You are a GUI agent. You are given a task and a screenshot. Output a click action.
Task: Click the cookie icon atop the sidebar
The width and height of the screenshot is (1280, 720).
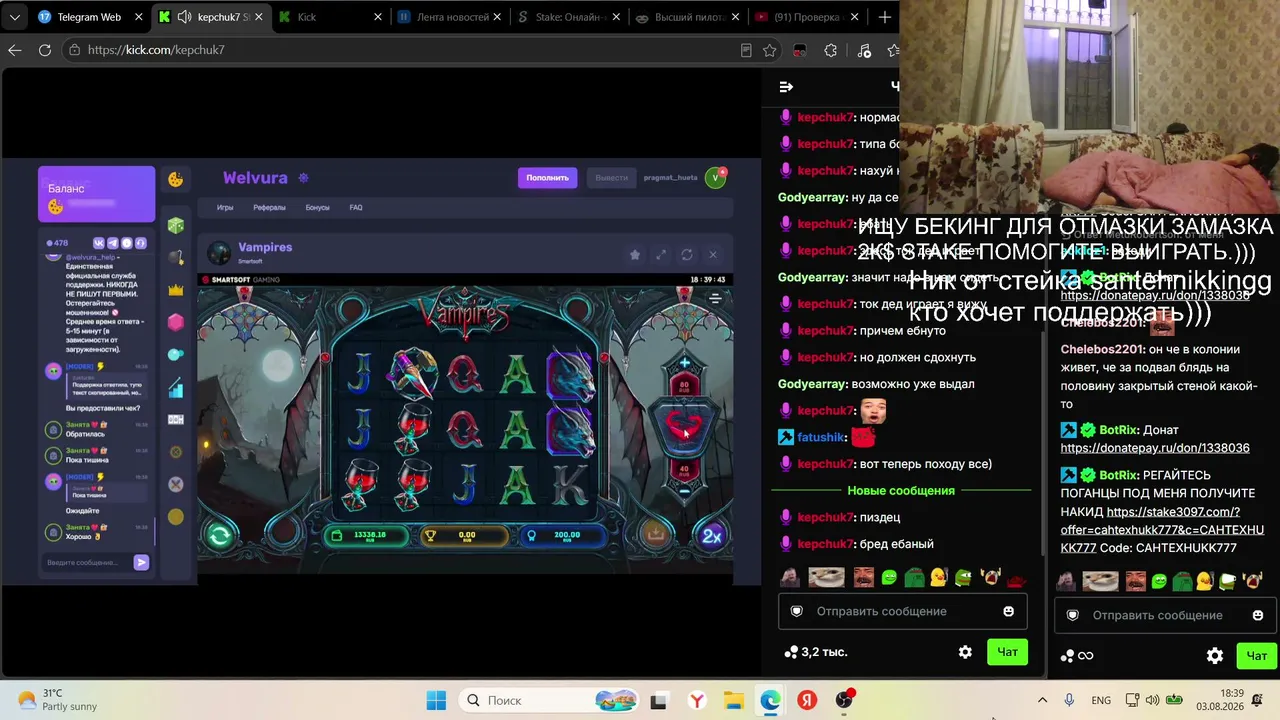(176, 179)
